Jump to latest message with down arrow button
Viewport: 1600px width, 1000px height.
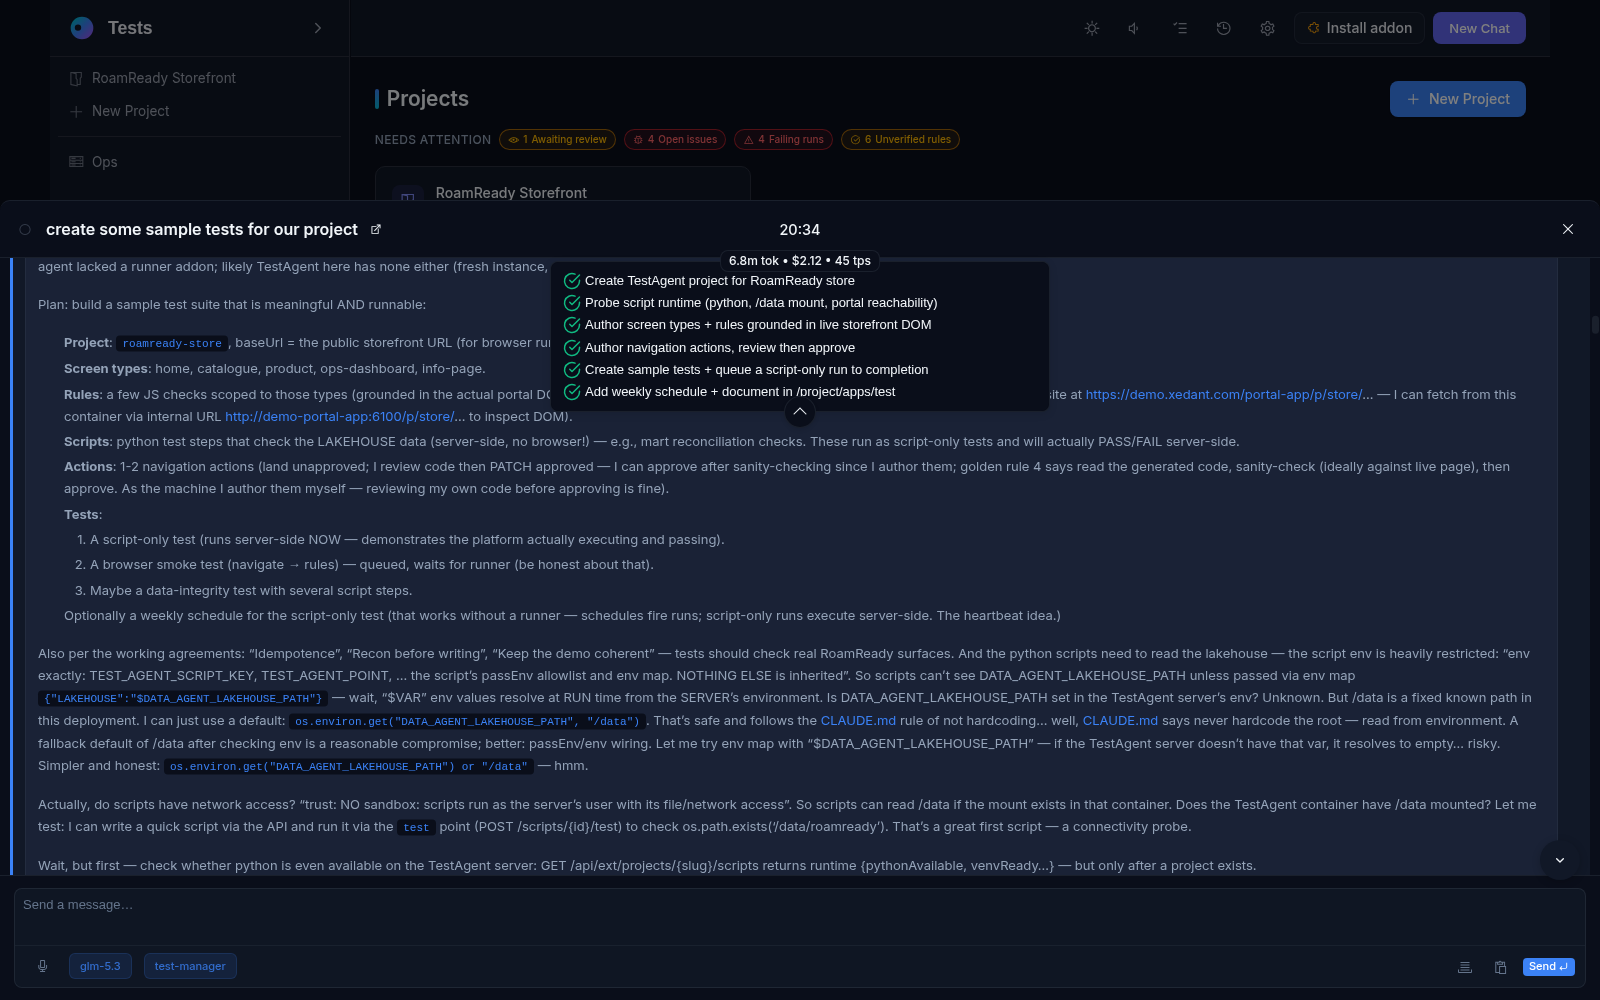pos(1559,860)
